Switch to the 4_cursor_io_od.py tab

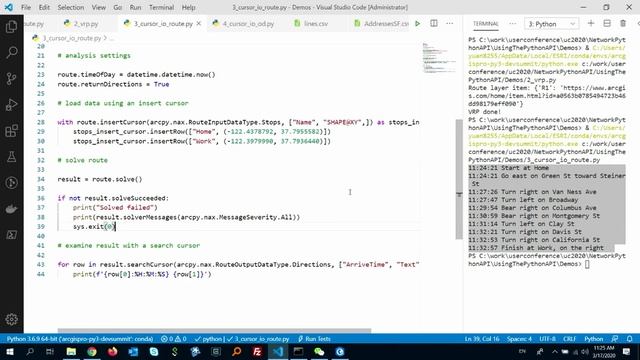click(x=243, y=24)
